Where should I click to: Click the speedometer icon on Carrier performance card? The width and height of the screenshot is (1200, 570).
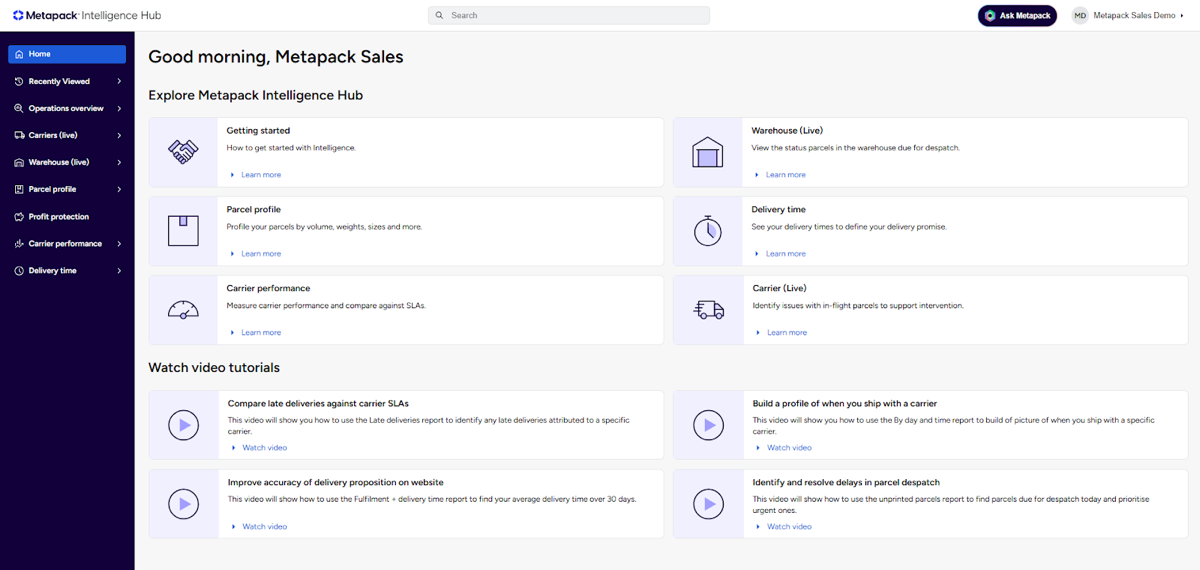pyautogui.click(x=183, y=310)
